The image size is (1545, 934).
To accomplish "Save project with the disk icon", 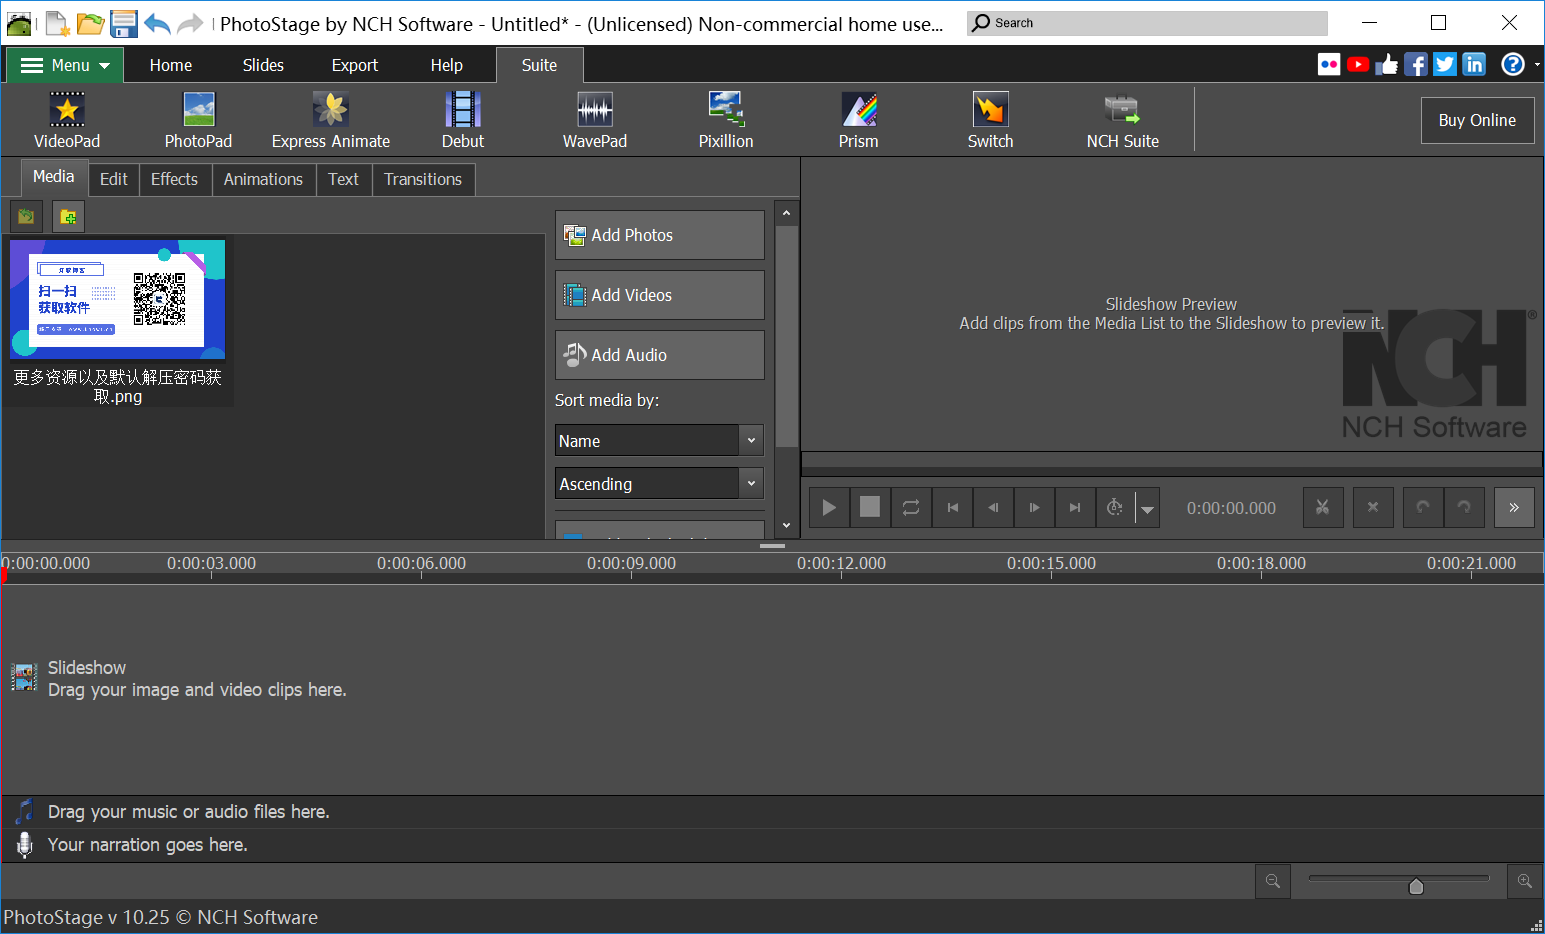I will pyautogui.click(x=124, y=23).
